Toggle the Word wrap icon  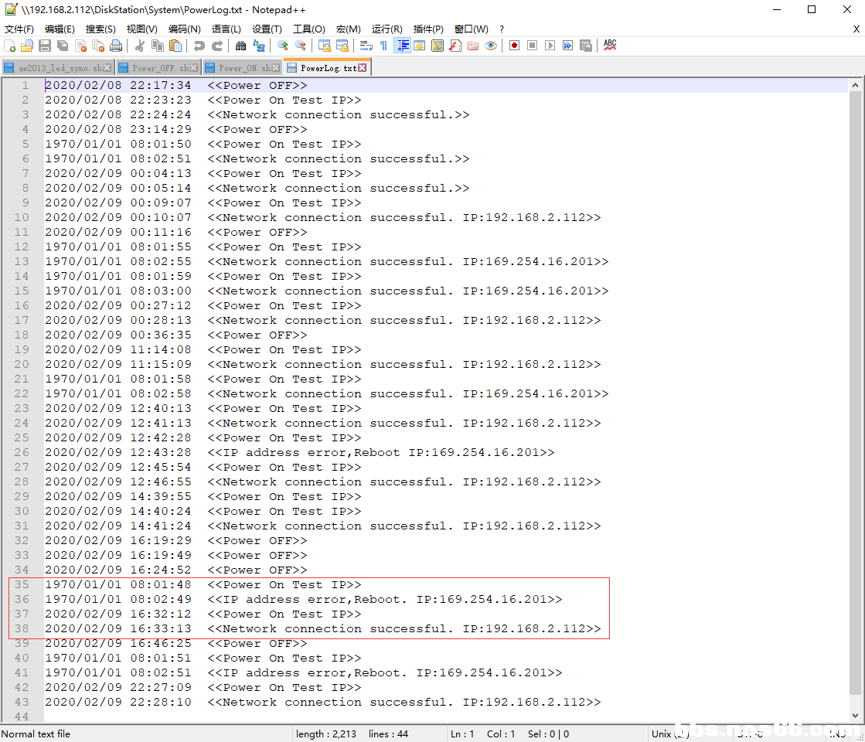[x=366, y=46]
